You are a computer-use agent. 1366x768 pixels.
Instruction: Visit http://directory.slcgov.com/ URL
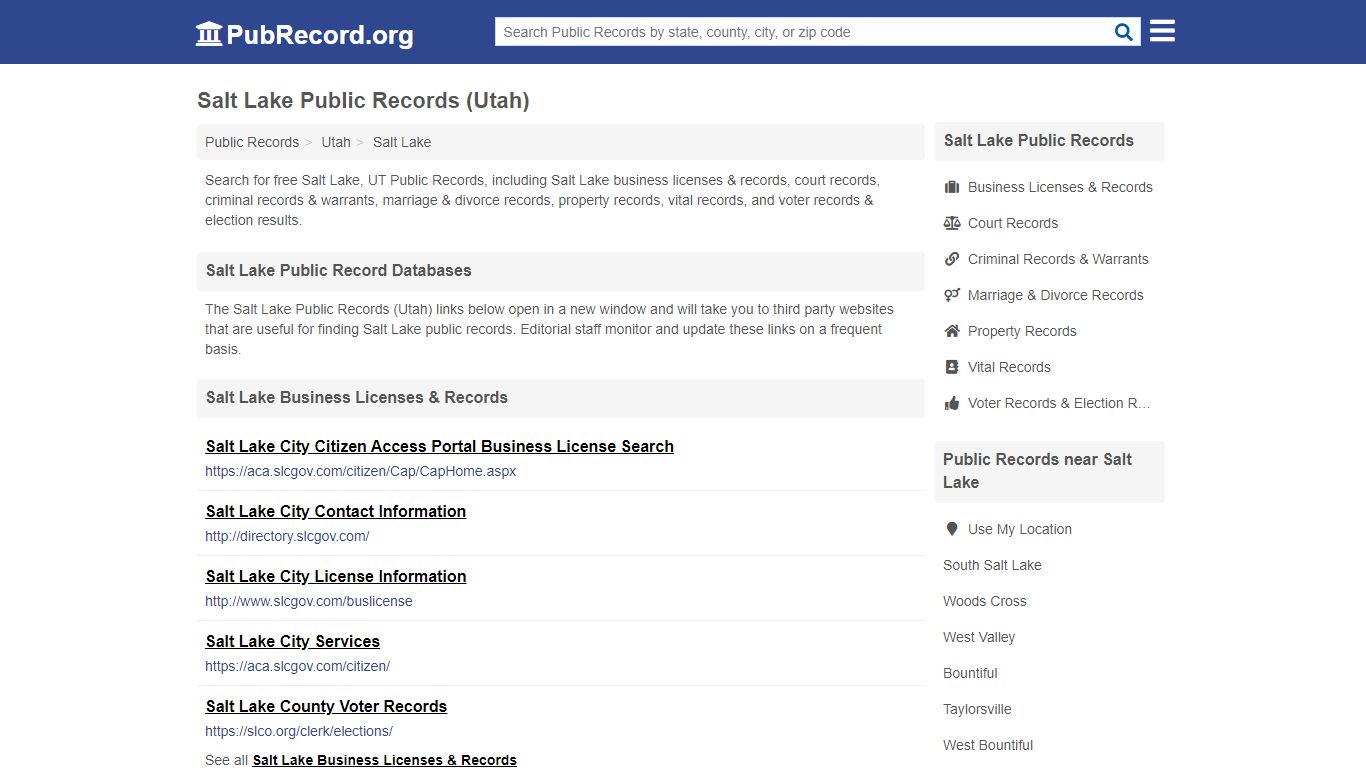[287, 536]
